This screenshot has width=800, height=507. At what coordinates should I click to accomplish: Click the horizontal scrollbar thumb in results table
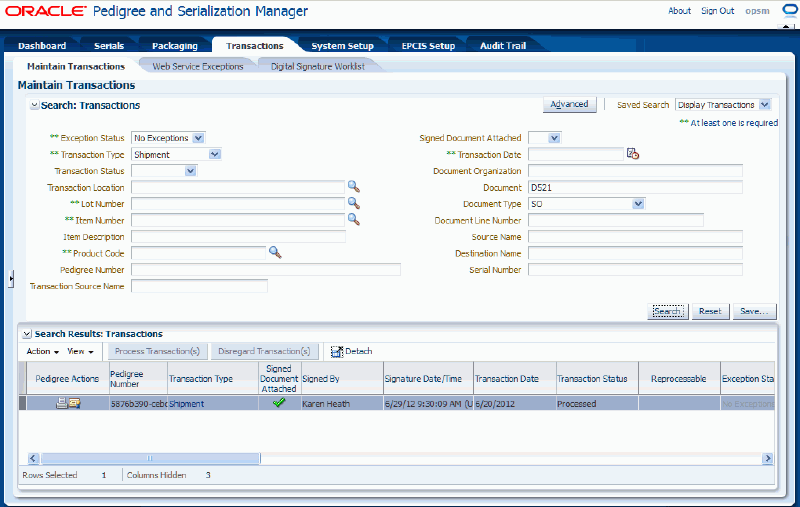[151, 458]
